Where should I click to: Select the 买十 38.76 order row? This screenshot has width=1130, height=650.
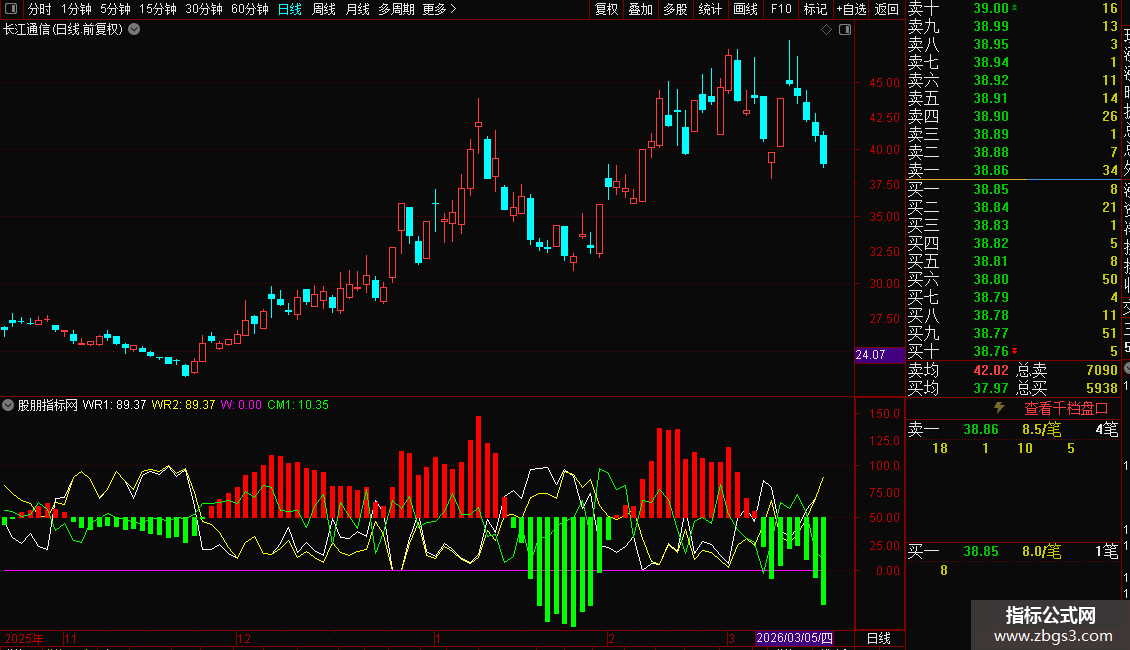coord(1013,351)
